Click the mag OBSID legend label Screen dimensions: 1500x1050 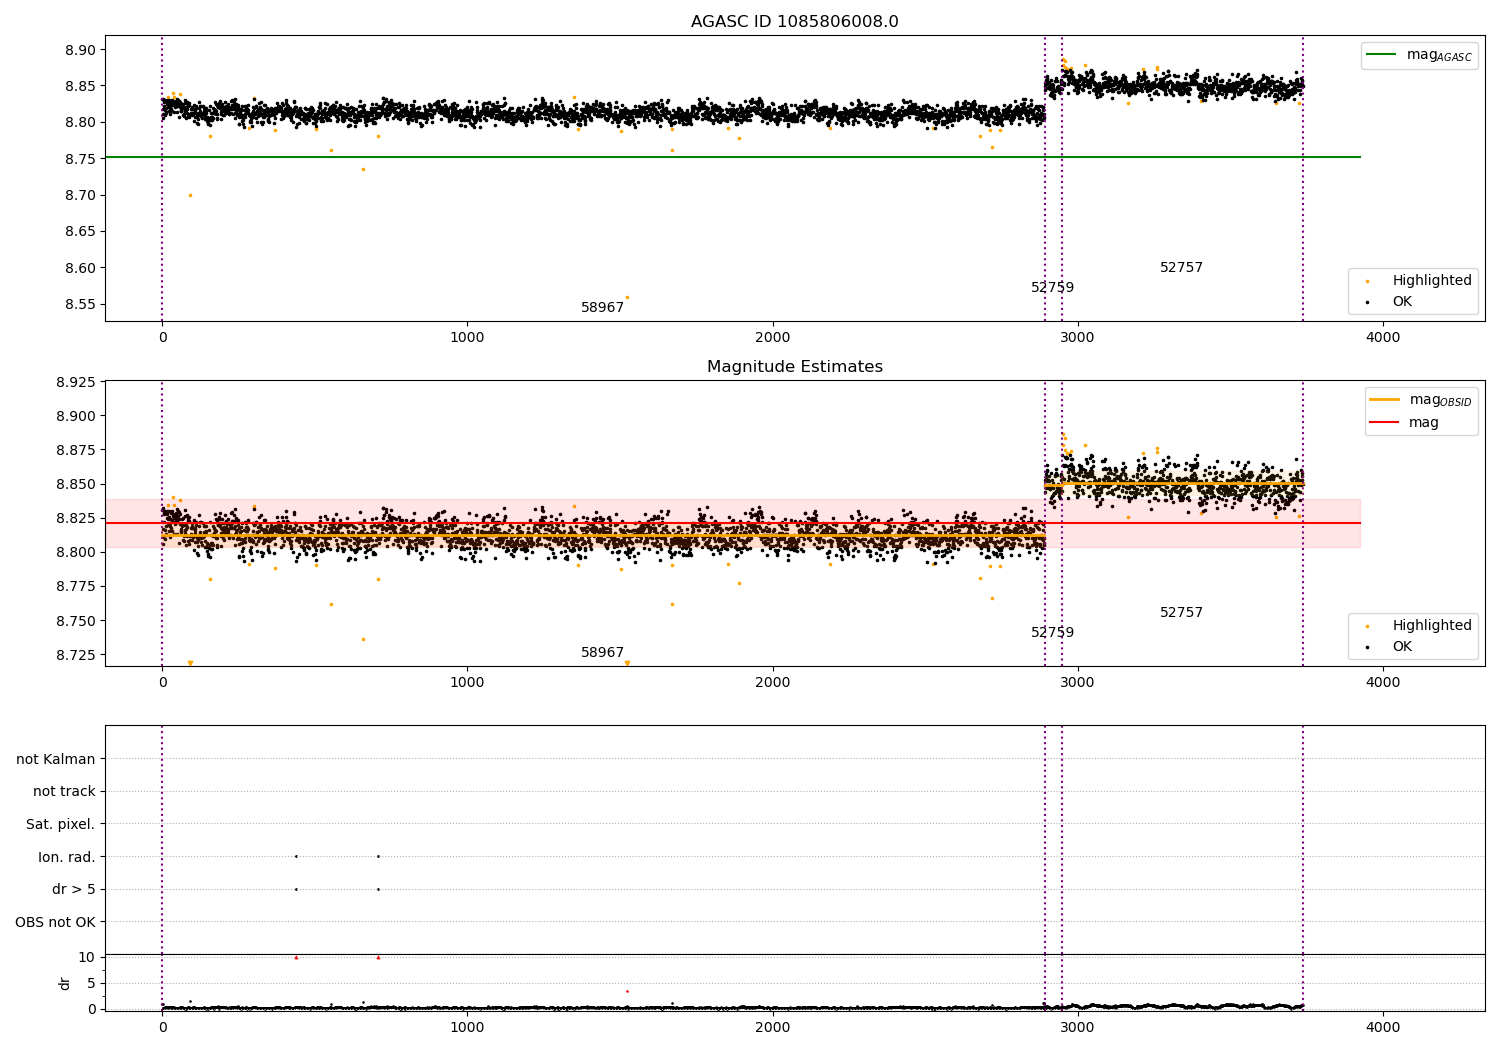tap(1440, 400)
